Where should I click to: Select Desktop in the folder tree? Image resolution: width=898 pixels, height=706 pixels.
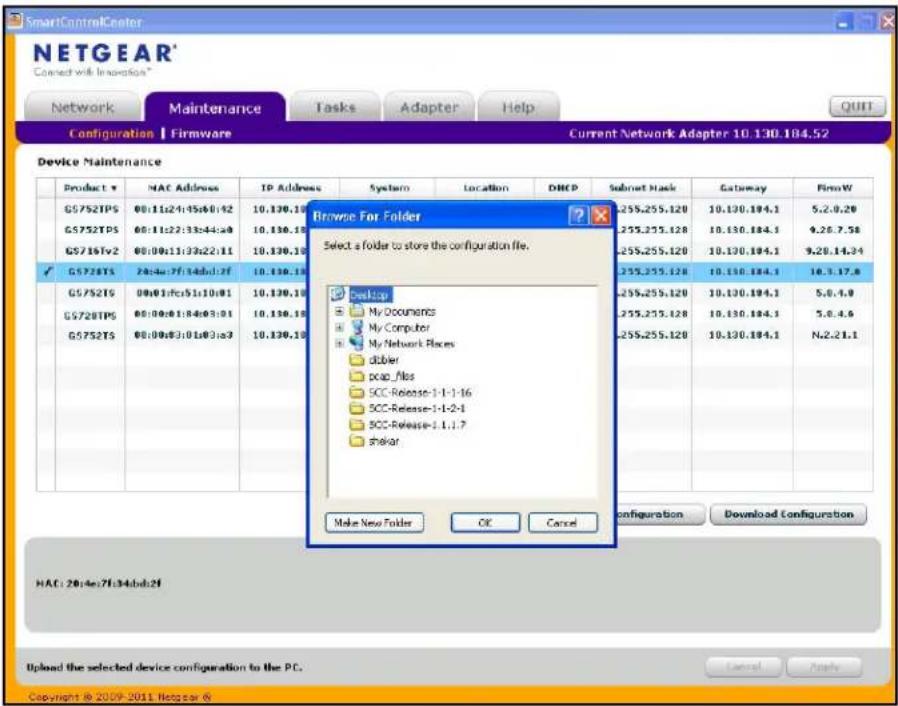coord(369,295)
